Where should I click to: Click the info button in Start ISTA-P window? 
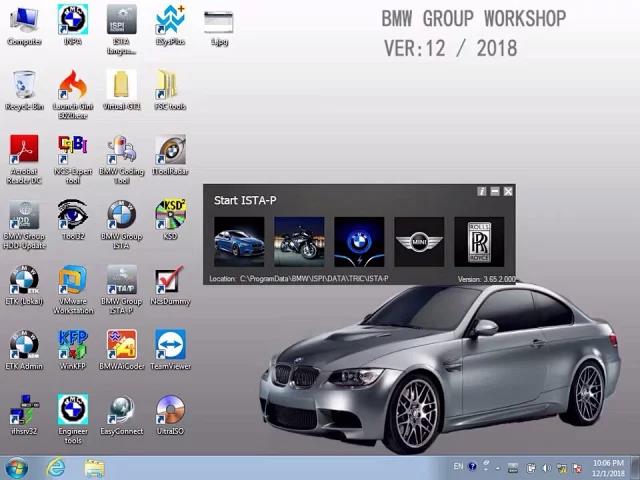point(482,191)
